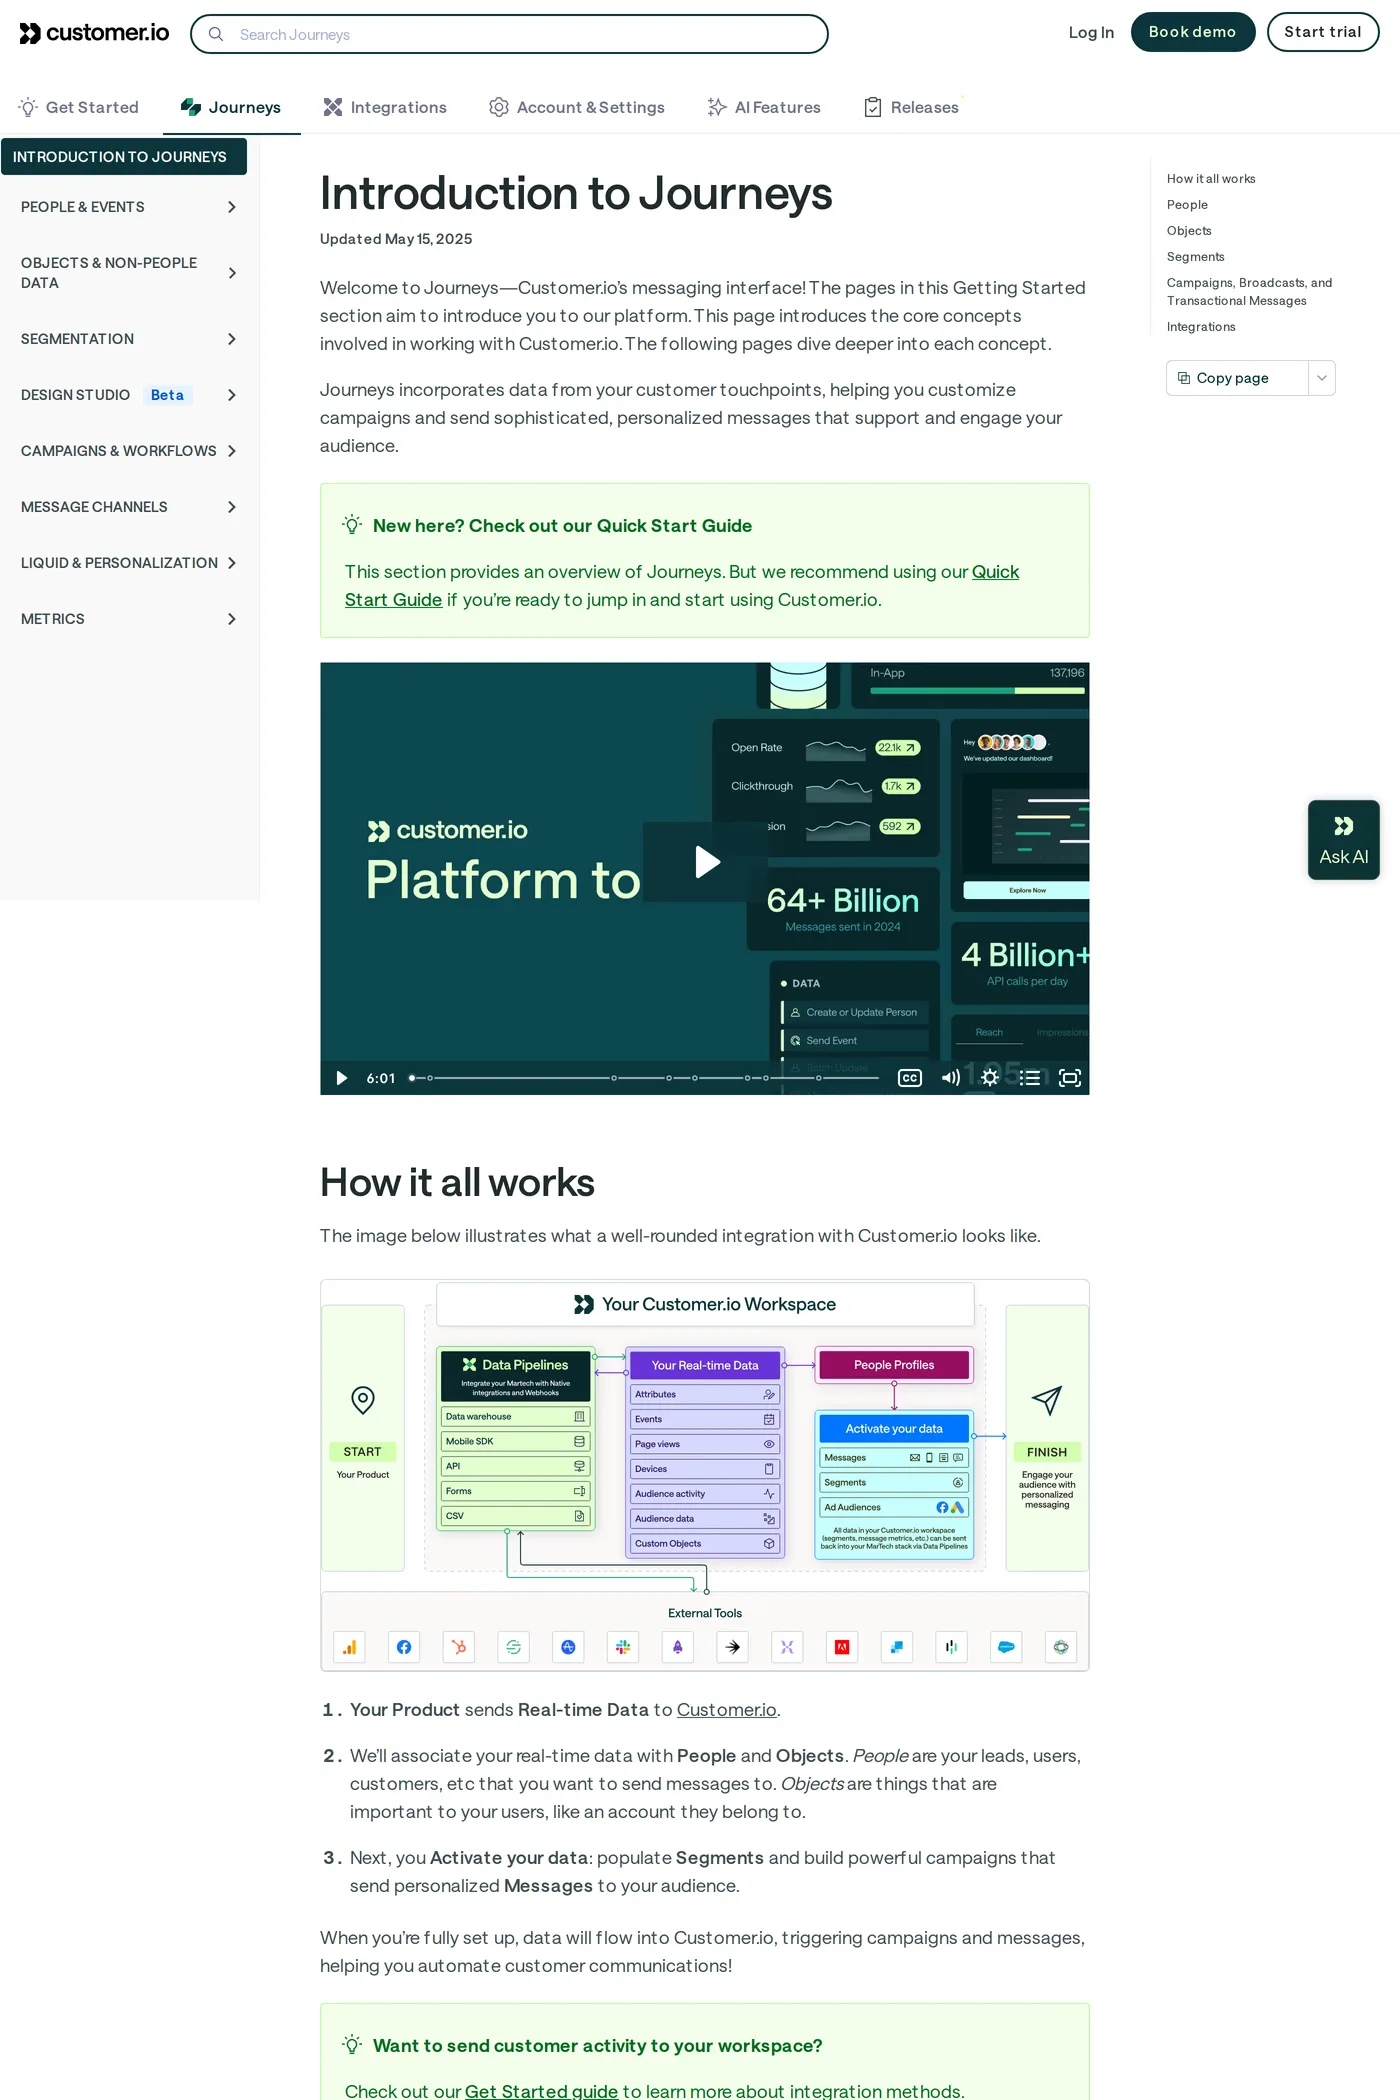Image resolution: width=1400 pixels, height=2100 pixels.
Task: Open the Ask AI widget
Action: click(x=1343, y=840)
